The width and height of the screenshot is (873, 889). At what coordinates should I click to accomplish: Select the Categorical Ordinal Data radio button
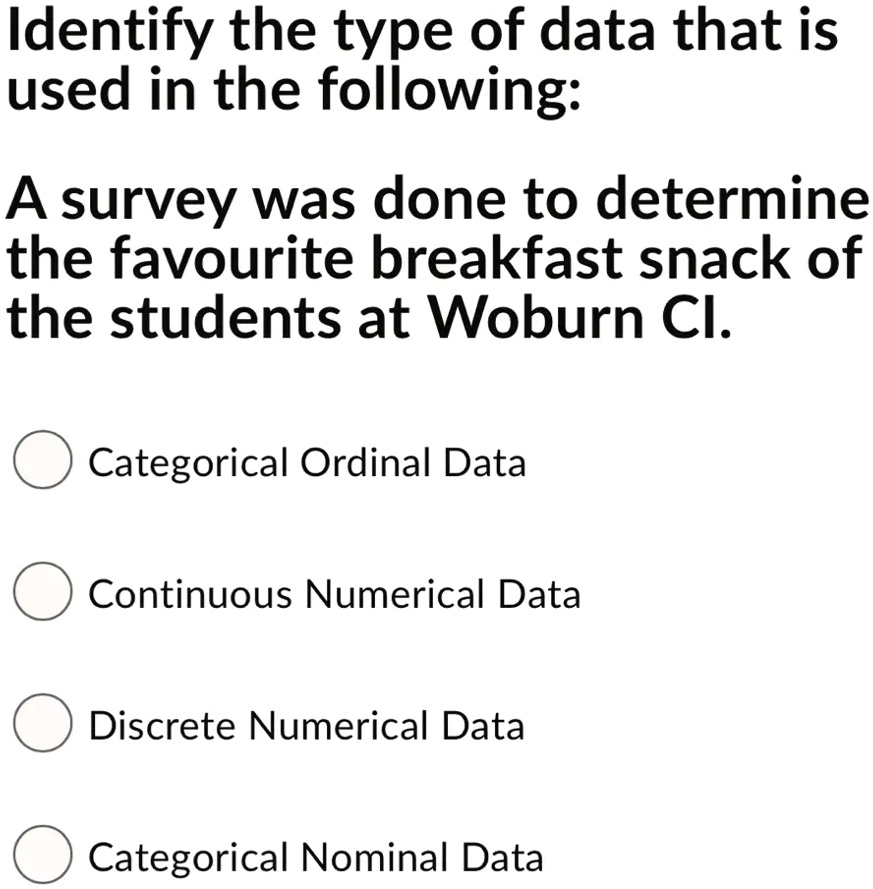(x=42, y=461)
